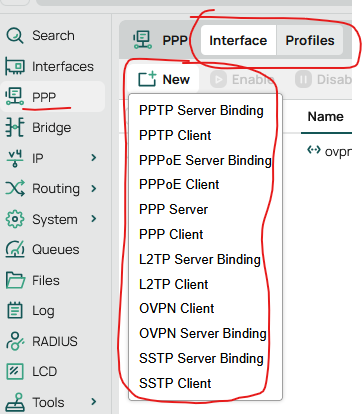The image size is (363, 414).
Task: Click the Tools icon in sidebar
Action: pos(15,403)
